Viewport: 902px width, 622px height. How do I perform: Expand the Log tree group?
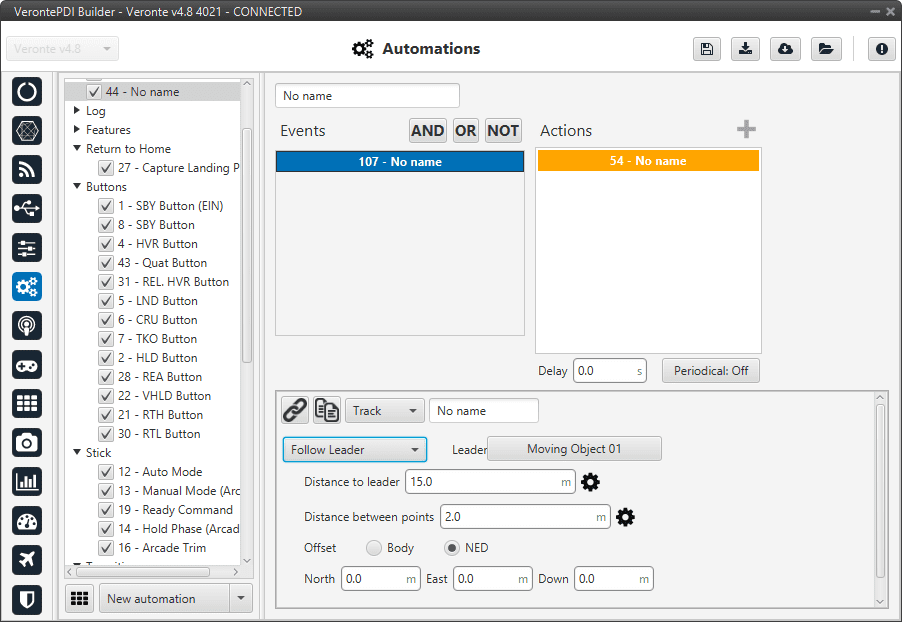(78, 111)
